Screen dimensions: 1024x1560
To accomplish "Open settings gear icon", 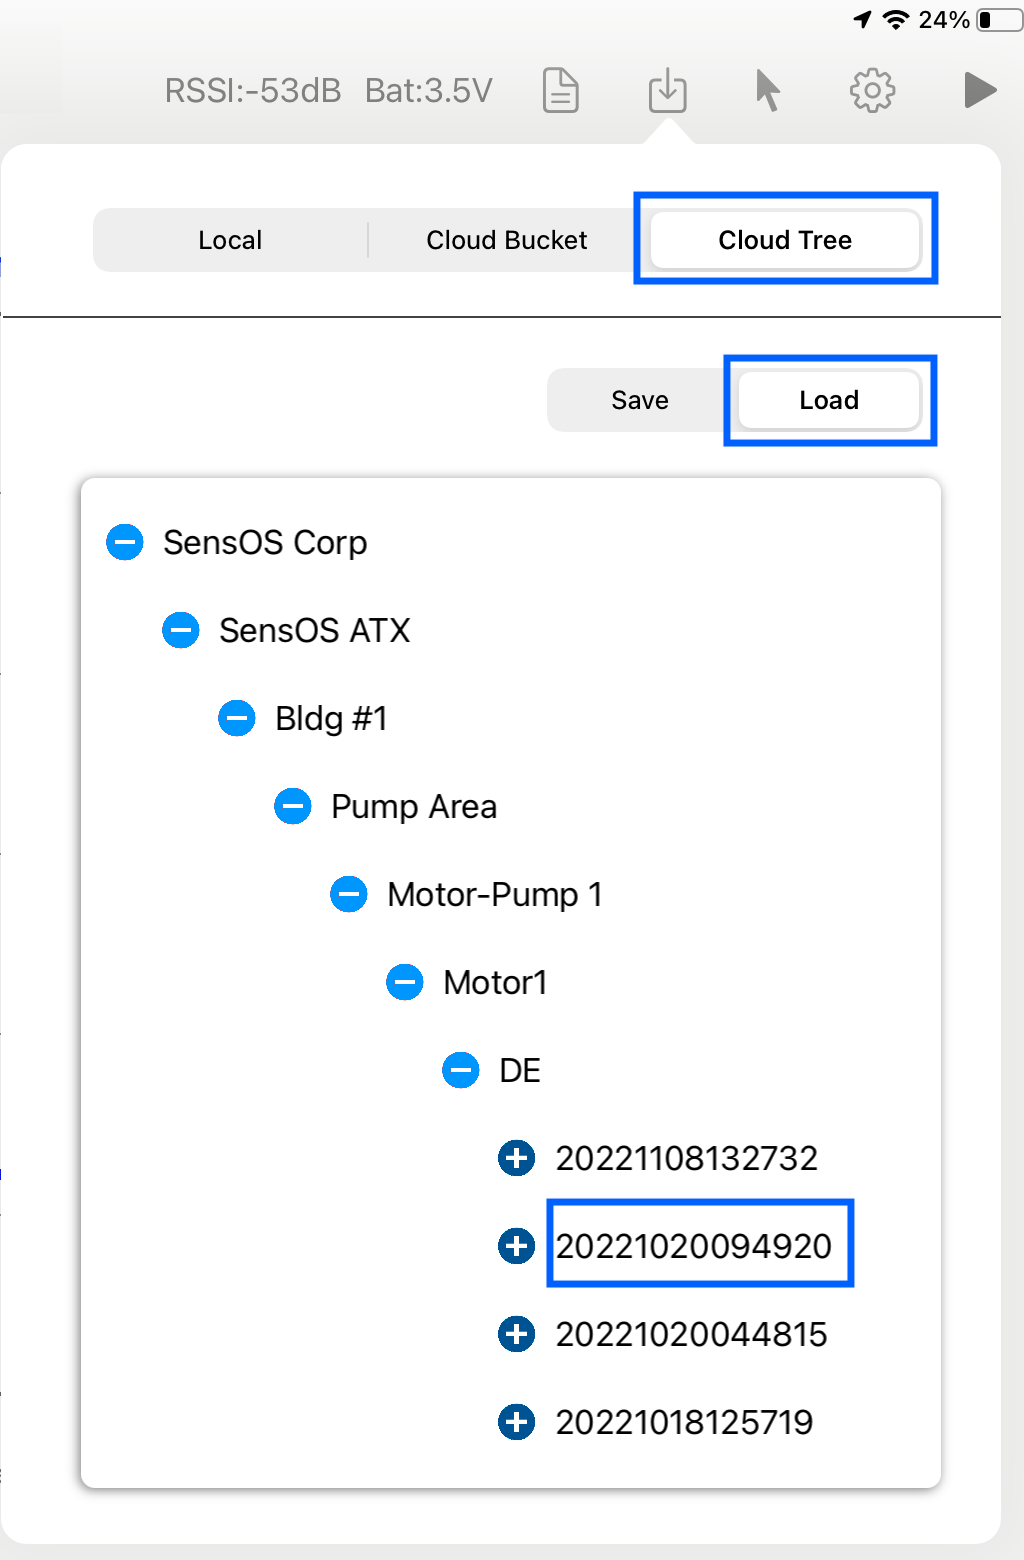I will pyautogui.click(x=872, y=91).
